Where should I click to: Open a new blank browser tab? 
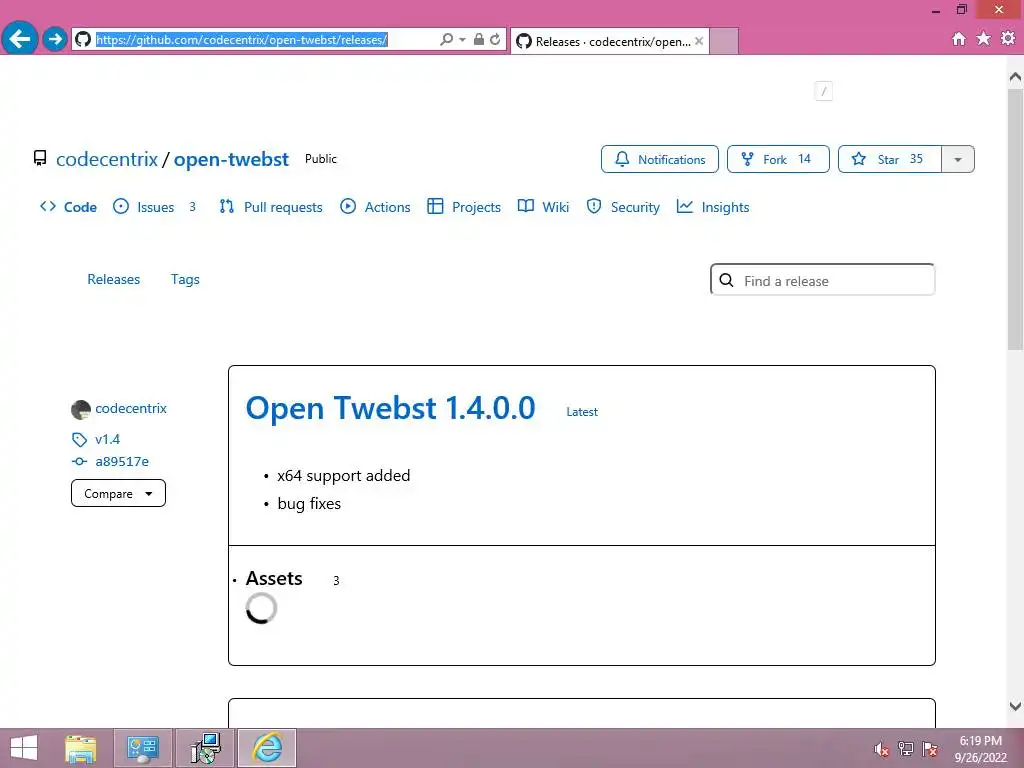coord(724,41)
